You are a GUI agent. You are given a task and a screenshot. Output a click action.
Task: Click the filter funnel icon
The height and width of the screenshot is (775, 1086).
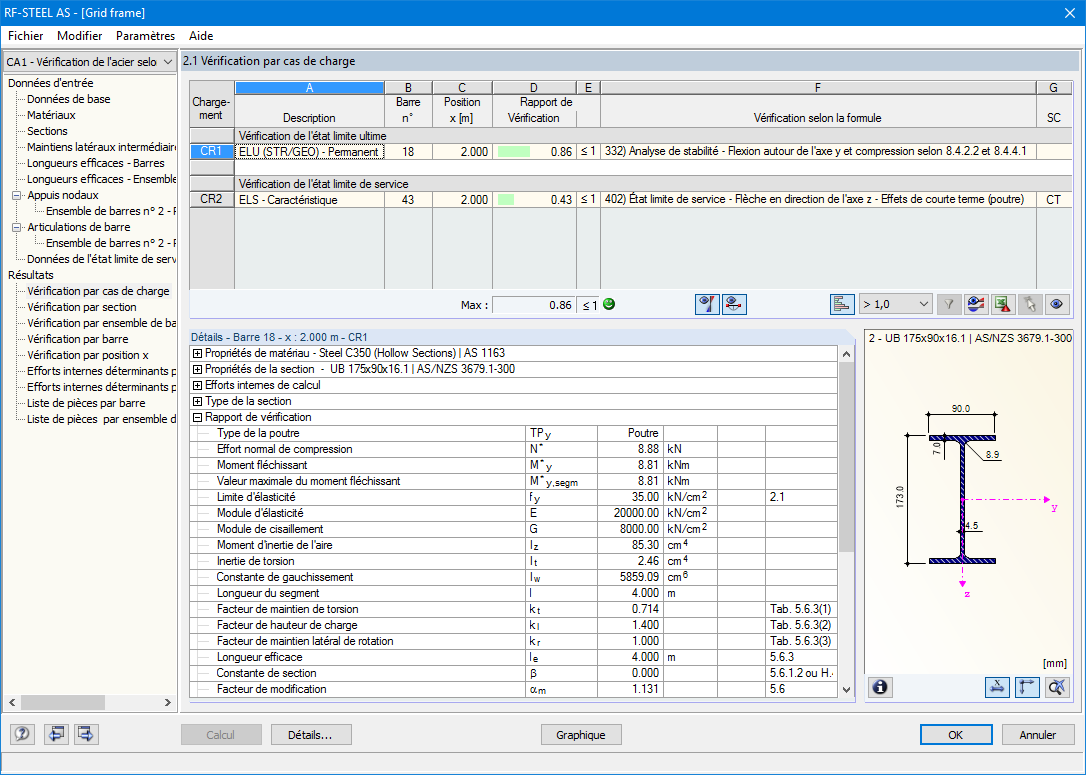[x=949, y=304]
